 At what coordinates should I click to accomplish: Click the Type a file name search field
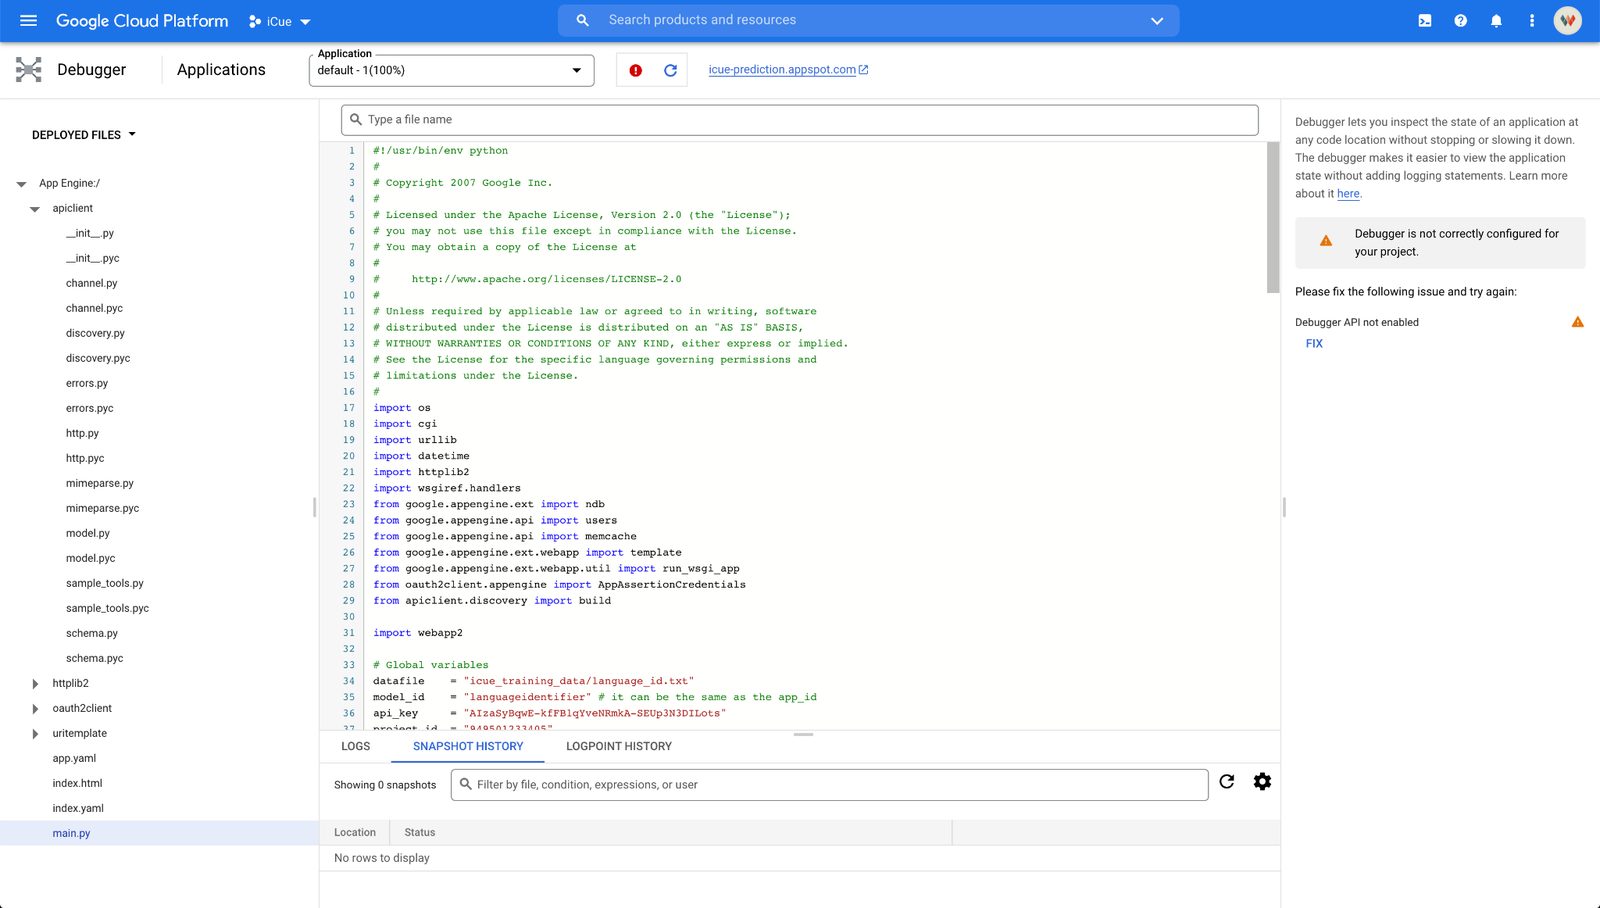click(799, 120)
